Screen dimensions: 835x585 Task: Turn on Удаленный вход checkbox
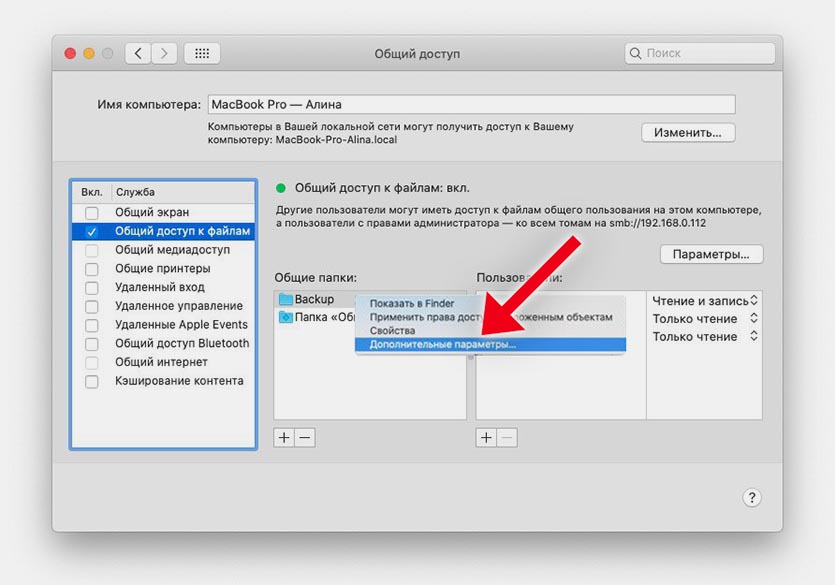click(x=92, y=287)
